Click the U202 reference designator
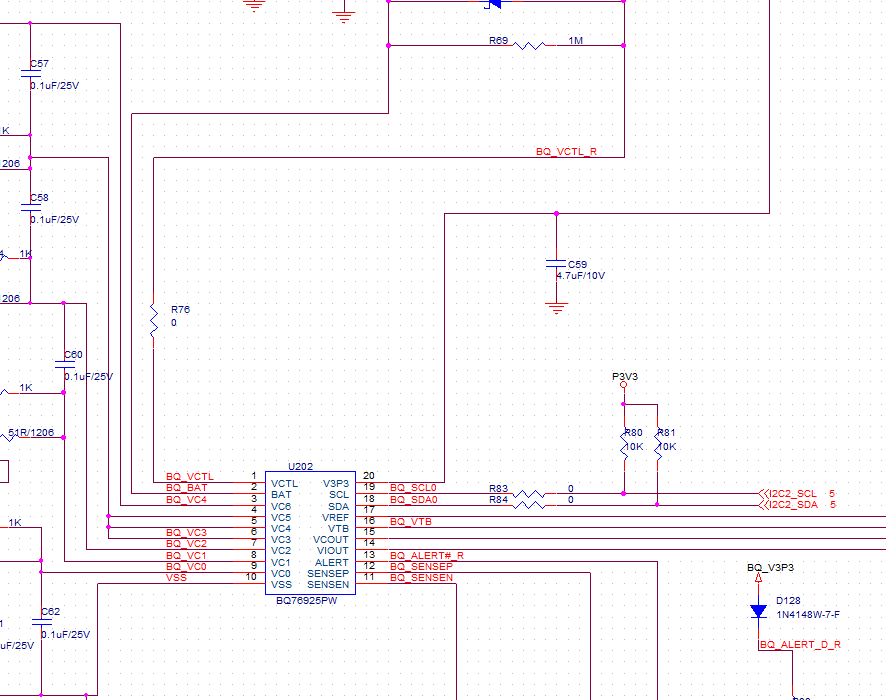The height and width of the screenshot is (700, 886). [300, 467]
